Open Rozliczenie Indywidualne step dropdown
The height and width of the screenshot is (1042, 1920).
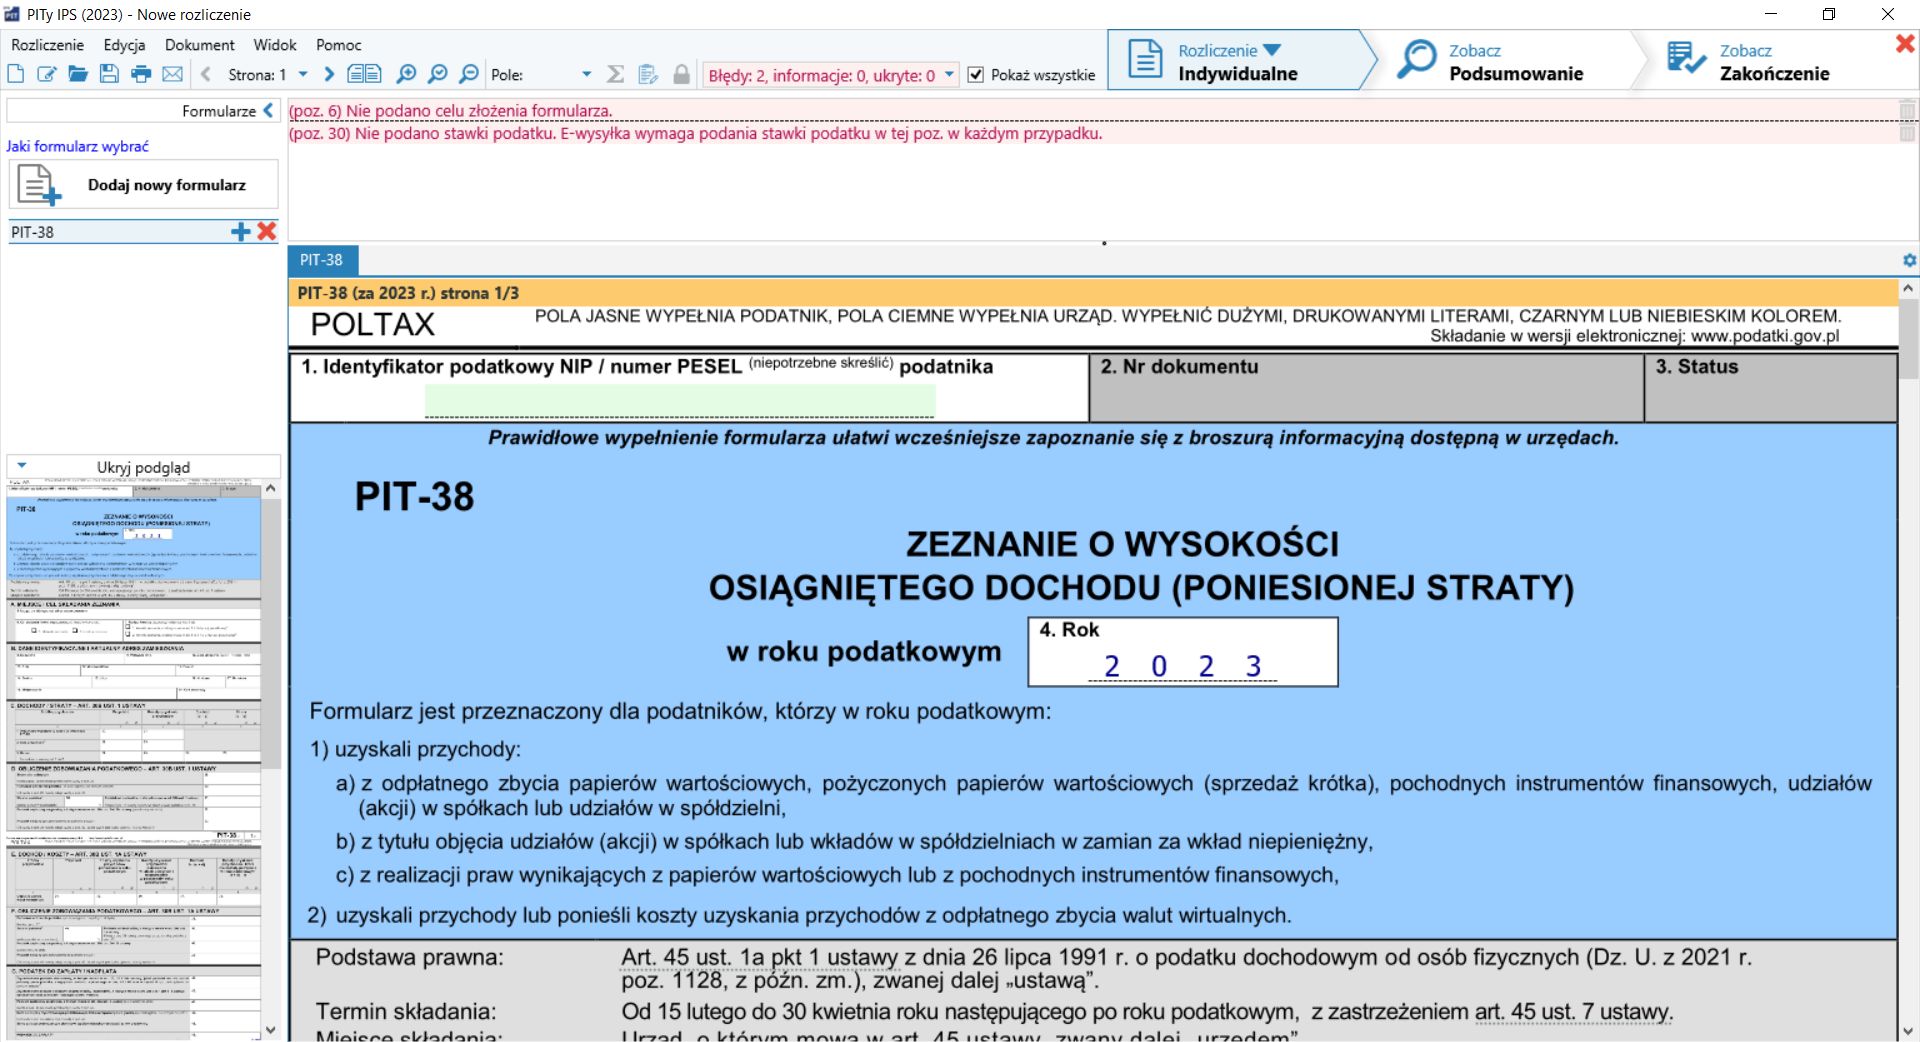pos(1272,50)
